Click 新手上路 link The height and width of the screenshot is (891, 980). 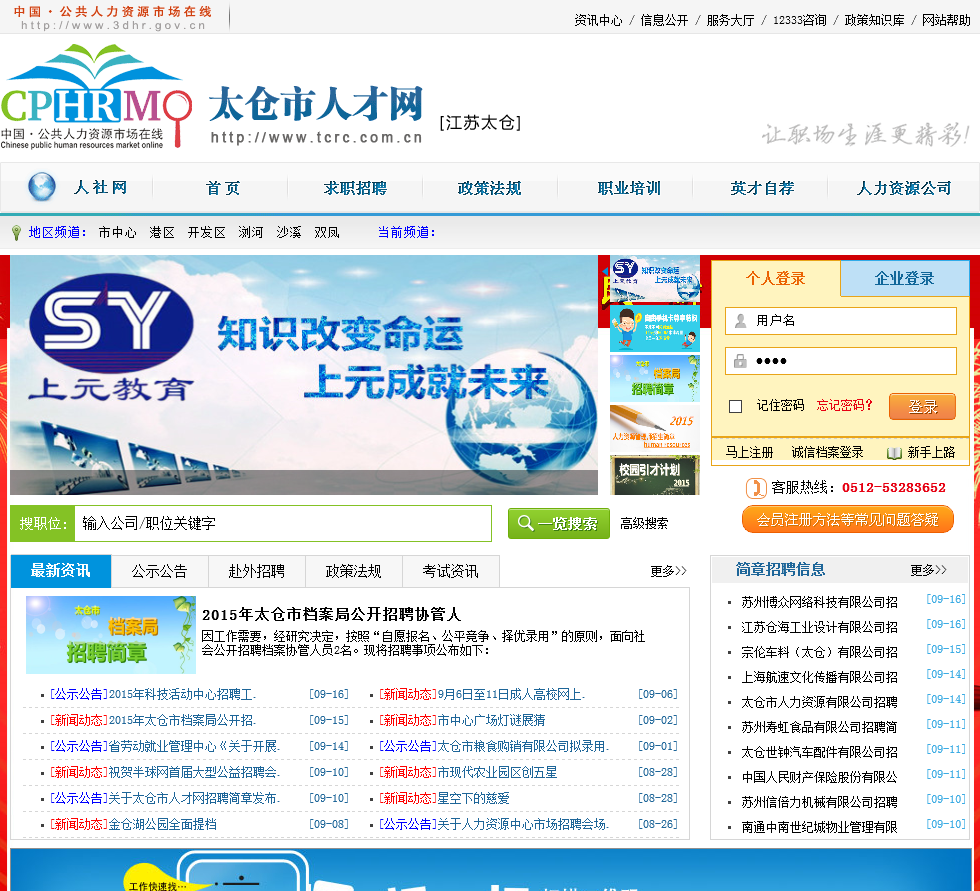point(931,452)
